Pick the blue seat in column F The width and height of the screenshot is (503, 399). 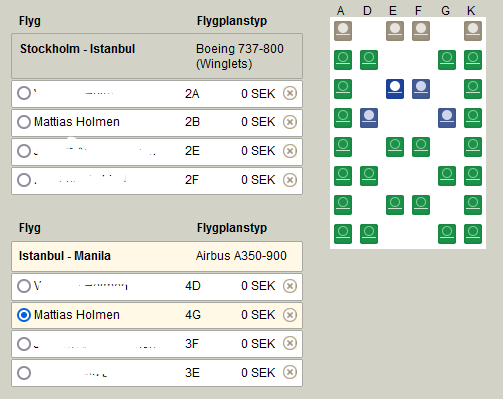(x=421, y=89)
